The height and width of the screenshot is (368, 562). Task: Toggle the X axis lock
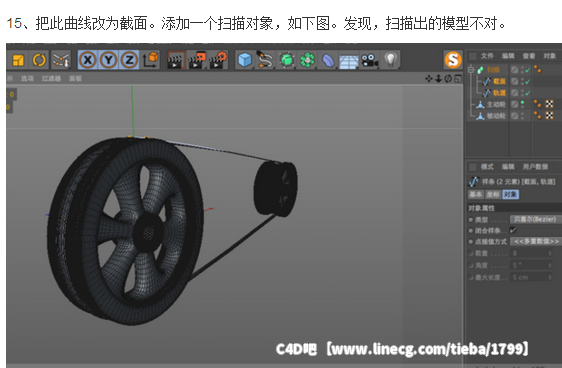point(88,60)
